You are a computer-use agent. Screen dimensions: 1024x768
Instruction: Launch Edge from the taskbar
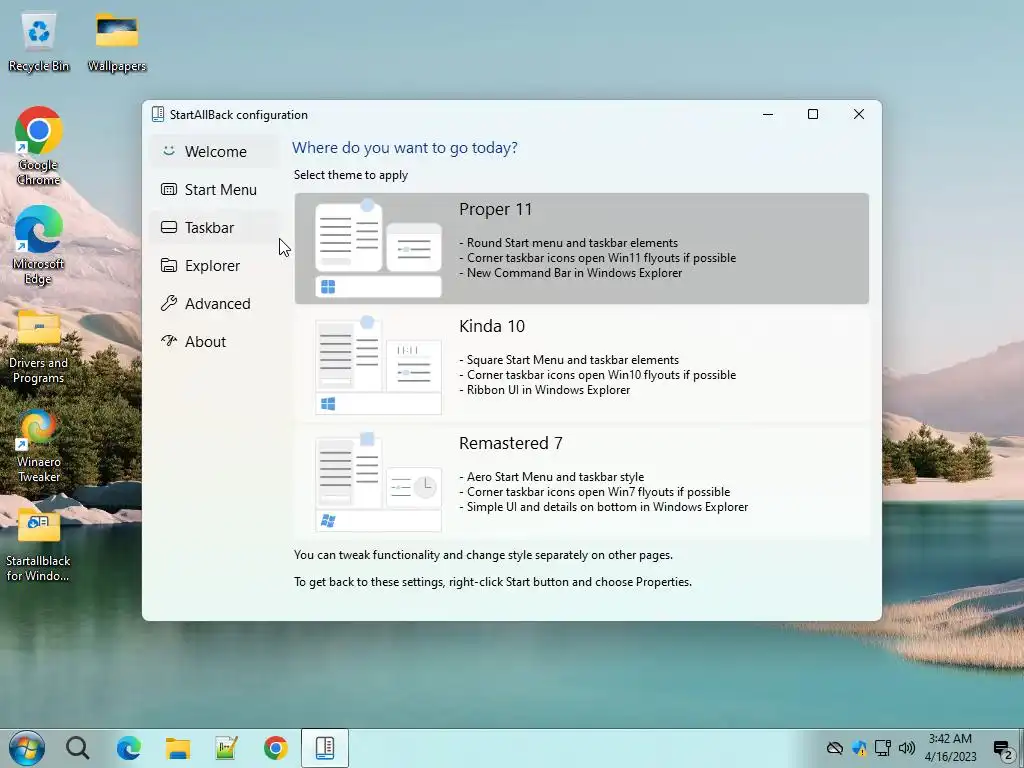click(129, 748)
